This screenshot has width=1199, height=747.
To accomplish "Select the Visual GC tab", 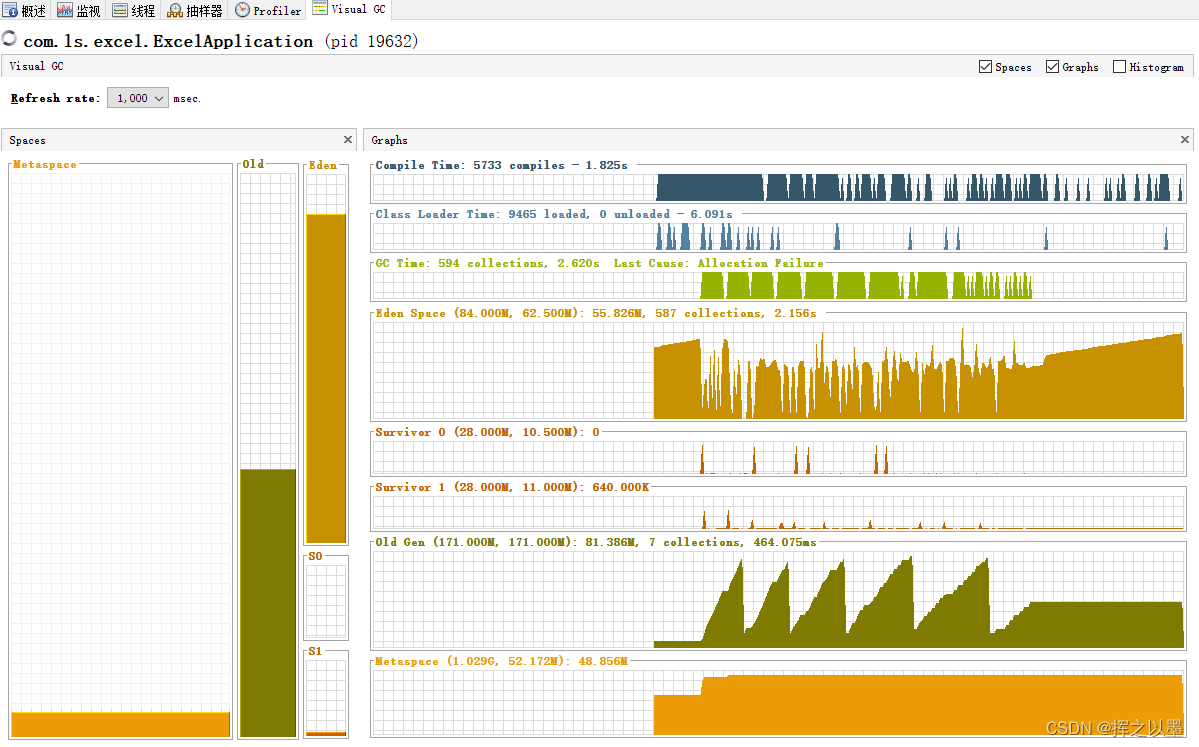I will (350, 9).
